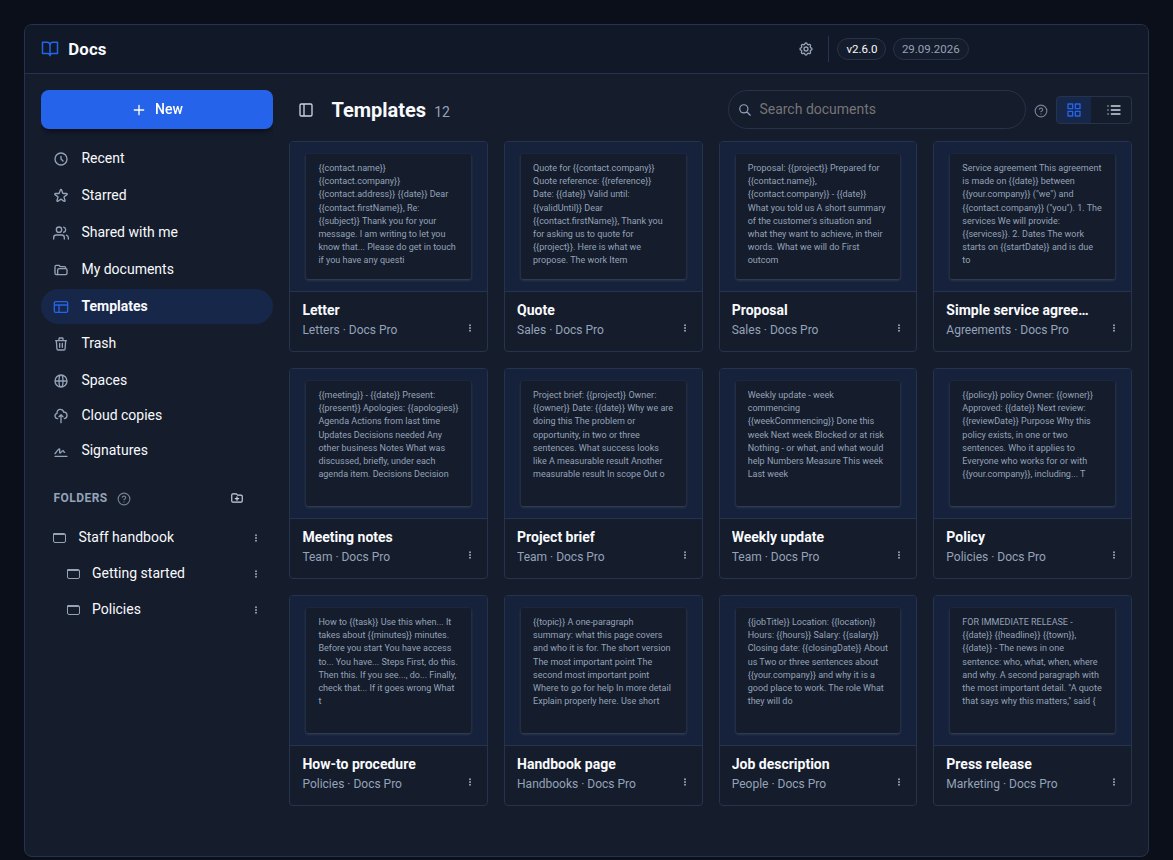
Task: Open options menu for Weekly update template
Action: coord(898,555)
